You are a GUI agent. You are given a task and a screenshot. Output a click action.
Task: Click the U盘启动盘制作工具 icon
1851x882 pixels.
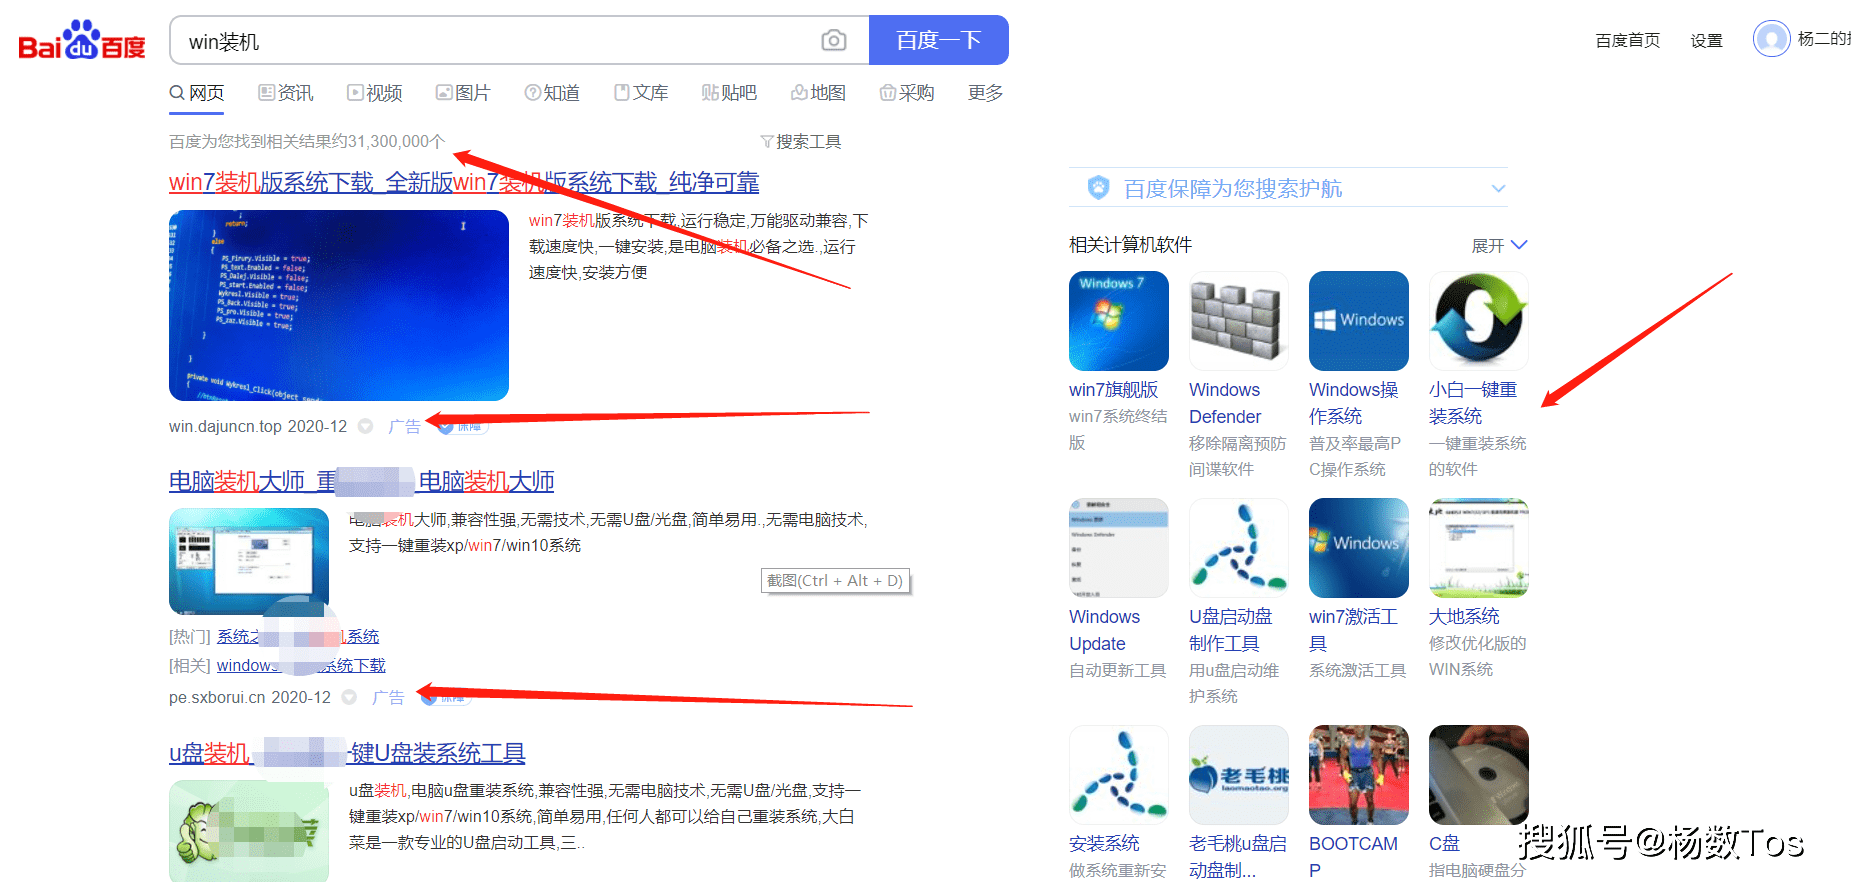click(1238, 548)
